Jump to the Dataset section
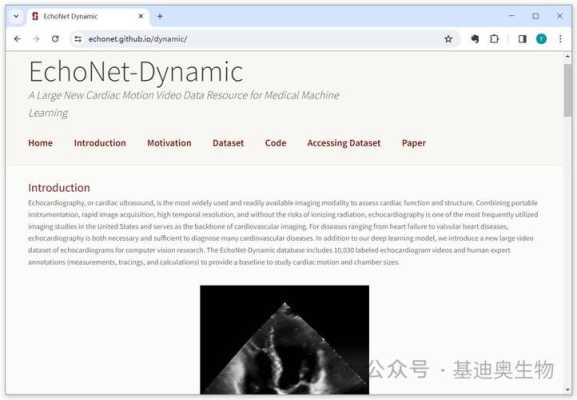The image size is (577, 400). (228, 143)
